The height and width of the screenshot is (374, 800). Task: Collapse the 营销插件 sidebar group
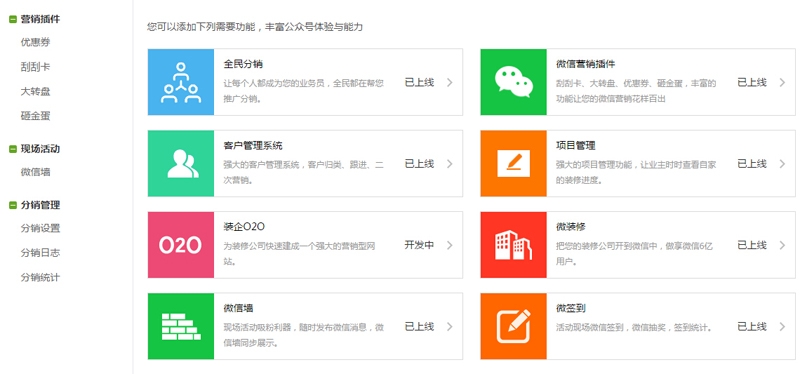coord(13,19)
